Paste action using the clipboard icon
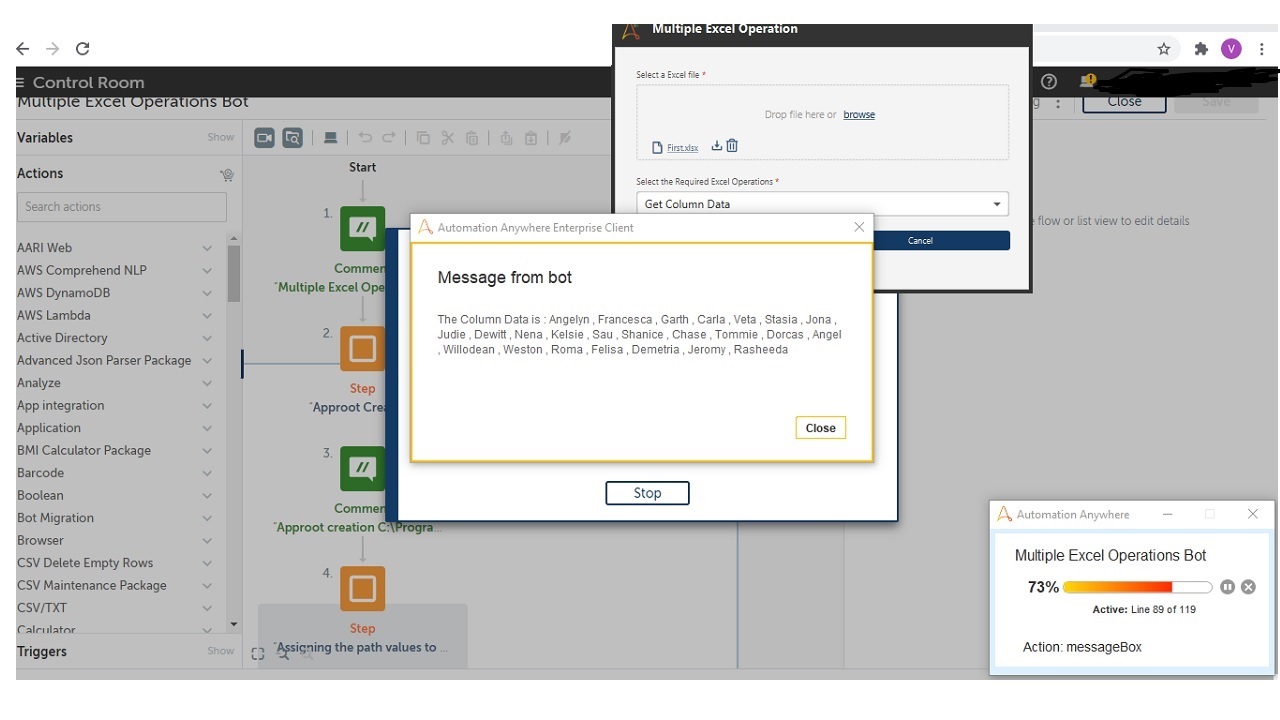Viewport: 1280px width, 720px height. 472,138
